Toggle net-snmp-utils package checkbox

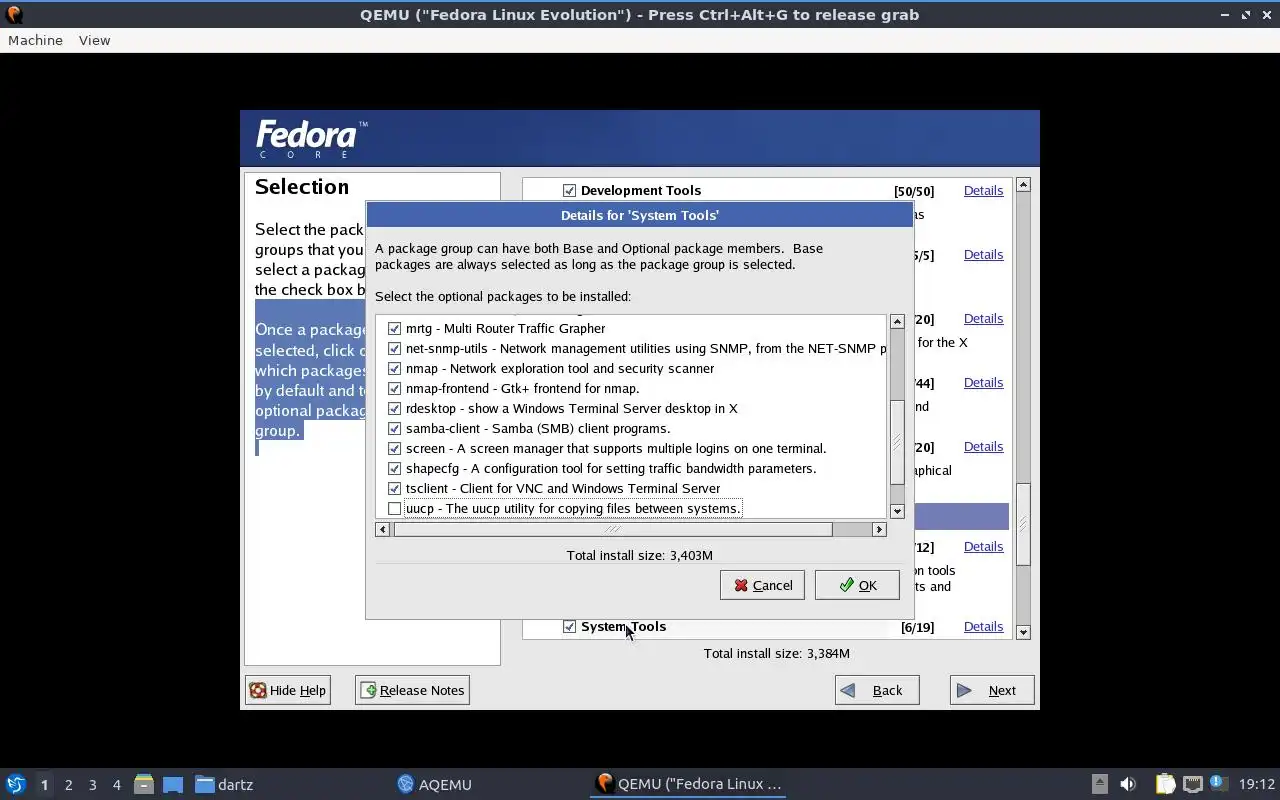pos(394,348)
